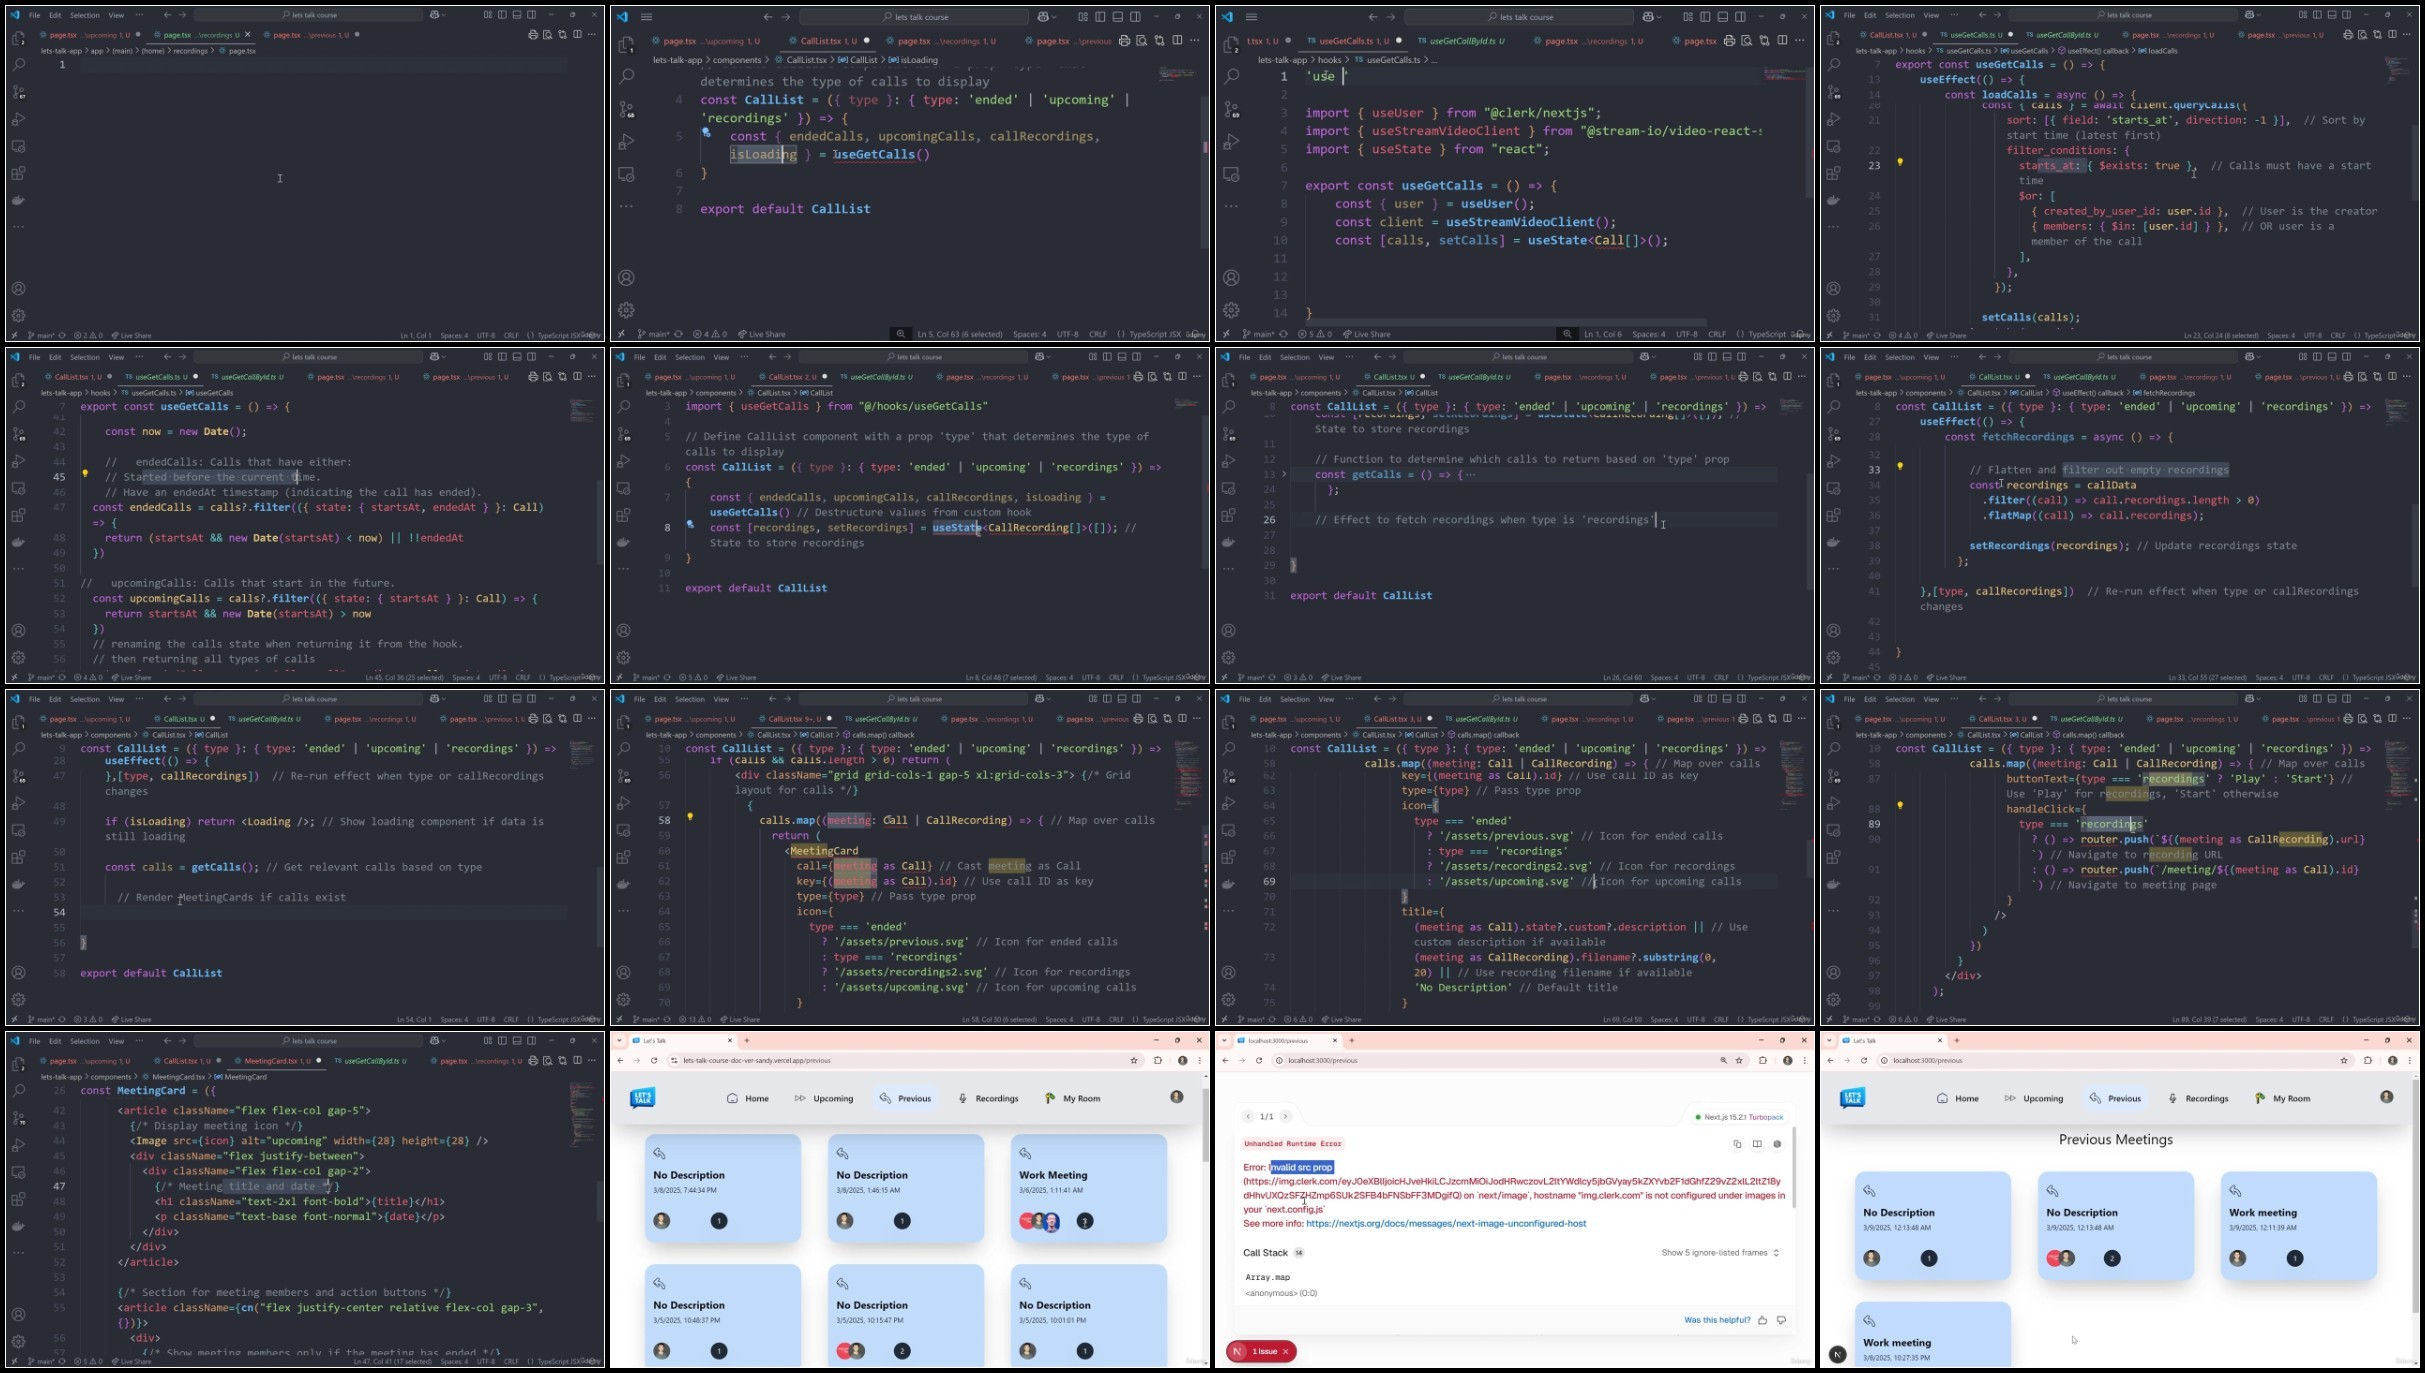Click the 1 Issue badge

coord(1262,1352)
